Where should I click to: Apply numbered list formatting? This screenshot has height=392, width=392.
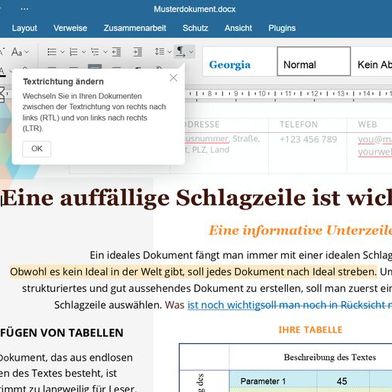click(x=73, y=52)
